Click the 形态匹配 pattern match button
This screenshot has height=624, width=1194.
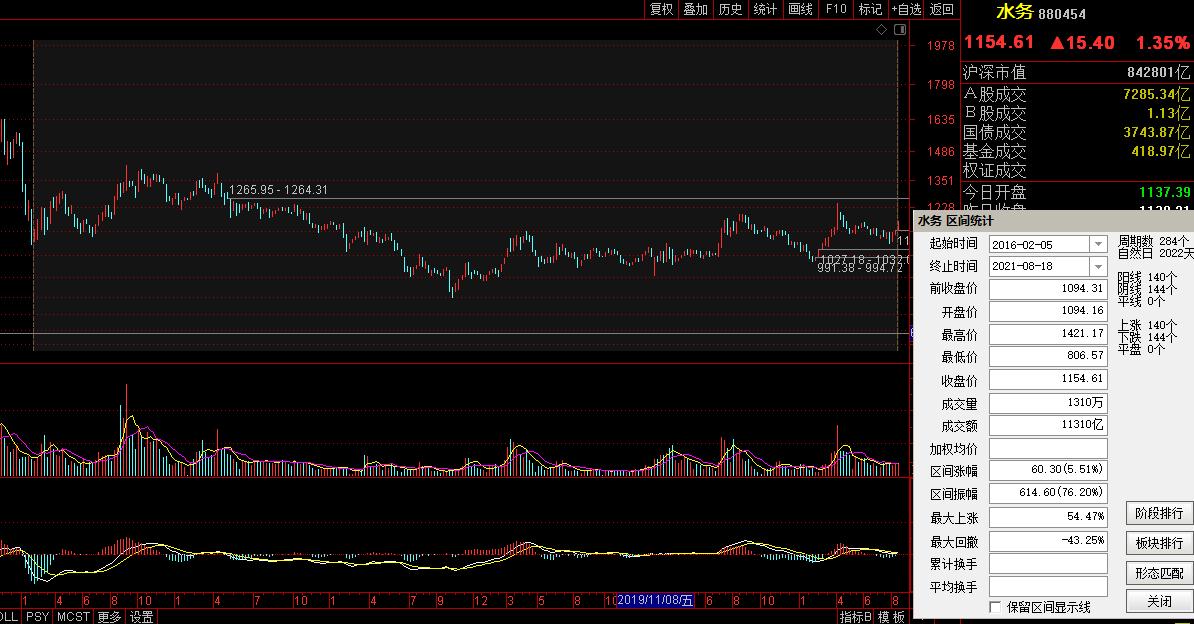(1159, 573)
